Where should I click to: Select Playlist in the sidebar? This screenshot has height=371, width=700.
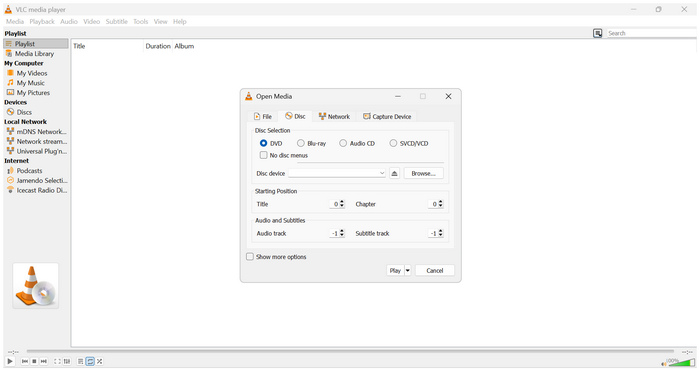pos(36,44)
